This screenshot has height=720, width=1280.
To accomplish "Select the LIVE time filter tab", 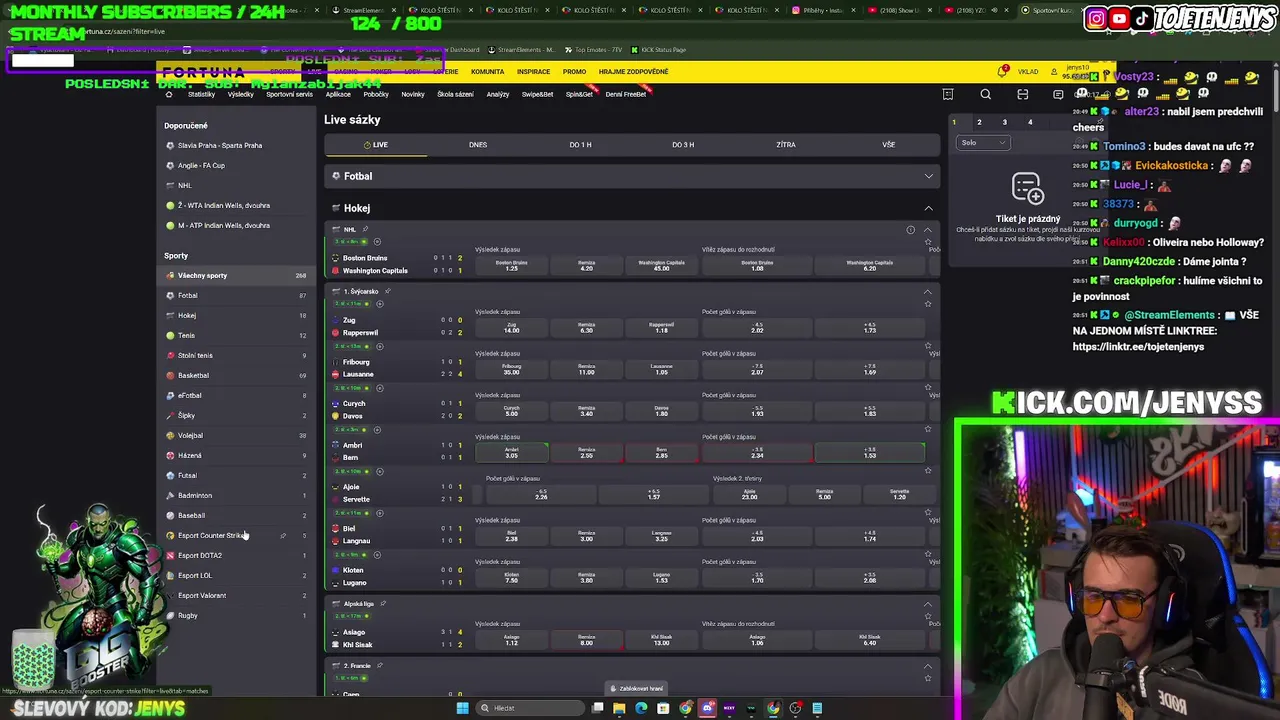I will (376, 145).
